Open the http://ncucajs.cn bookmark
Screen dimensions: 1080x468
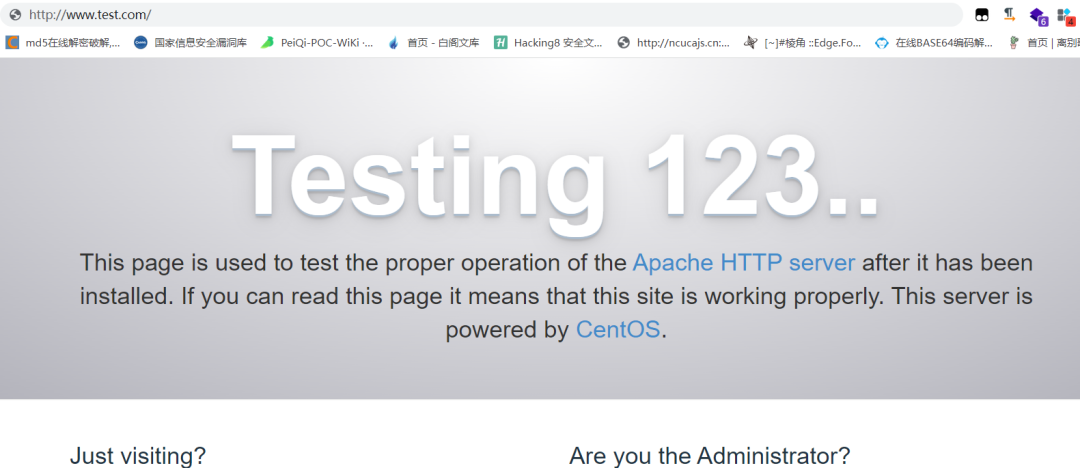[x=674, y=43]
